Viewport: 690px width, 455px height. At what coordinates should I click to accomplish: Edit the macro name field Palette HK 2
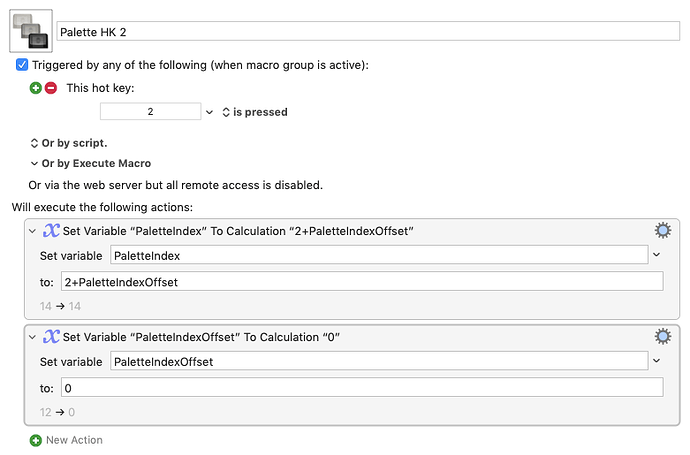[x=368, y=32]
